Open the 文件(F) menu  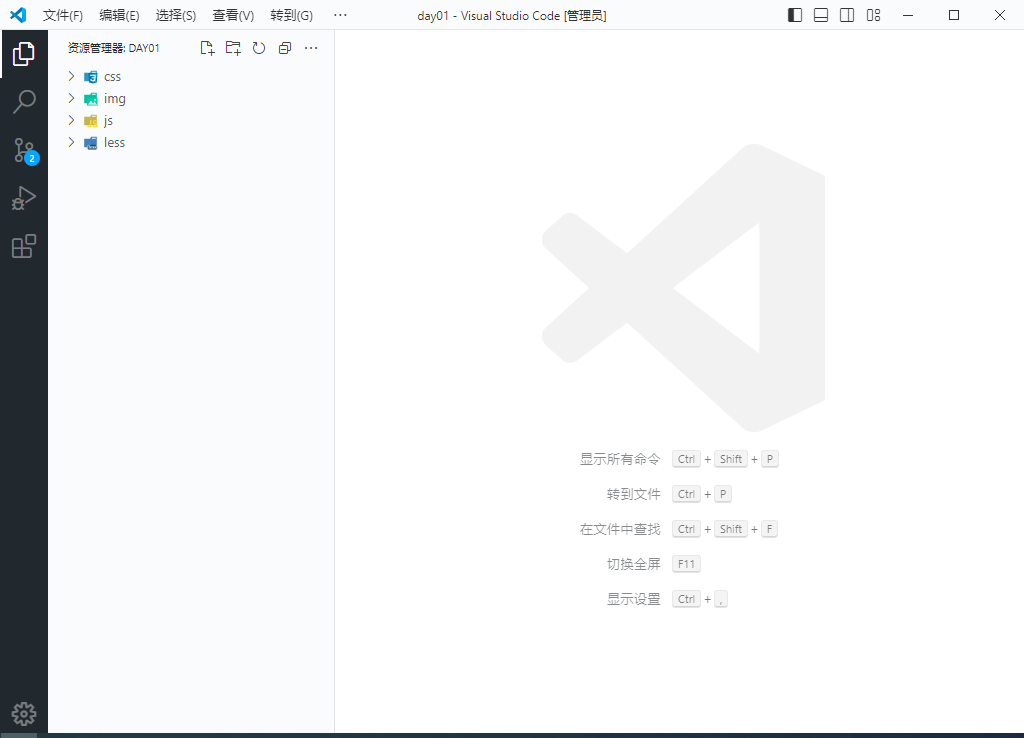[x=63, y=15]
